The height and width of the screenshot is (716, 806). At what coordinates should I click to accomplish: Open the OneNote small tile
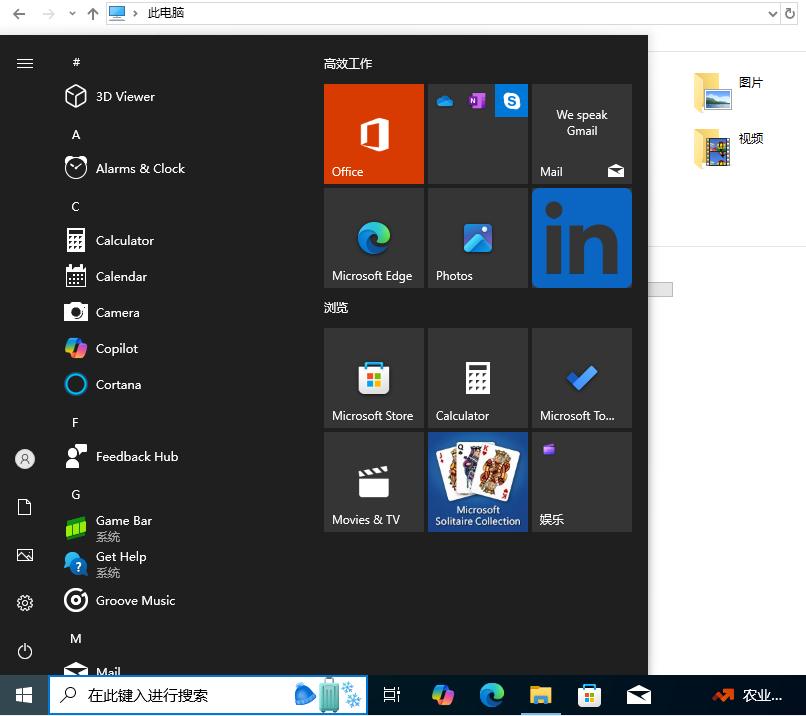[478, 101]
